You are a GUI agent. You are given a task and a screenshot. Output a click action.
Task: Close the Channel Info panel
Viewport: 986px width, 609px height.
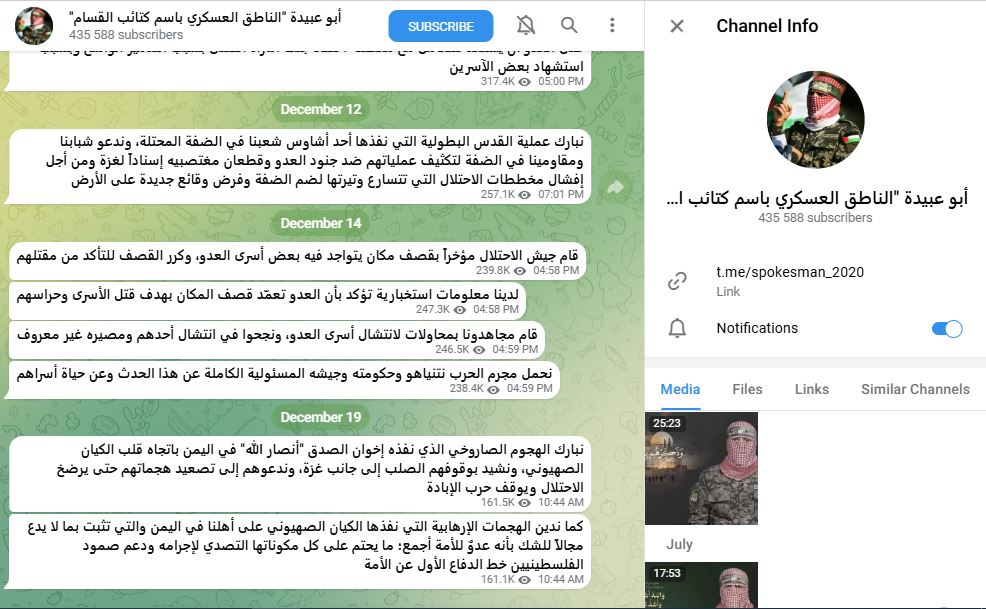pyautogui.click(x=677, y=26)
